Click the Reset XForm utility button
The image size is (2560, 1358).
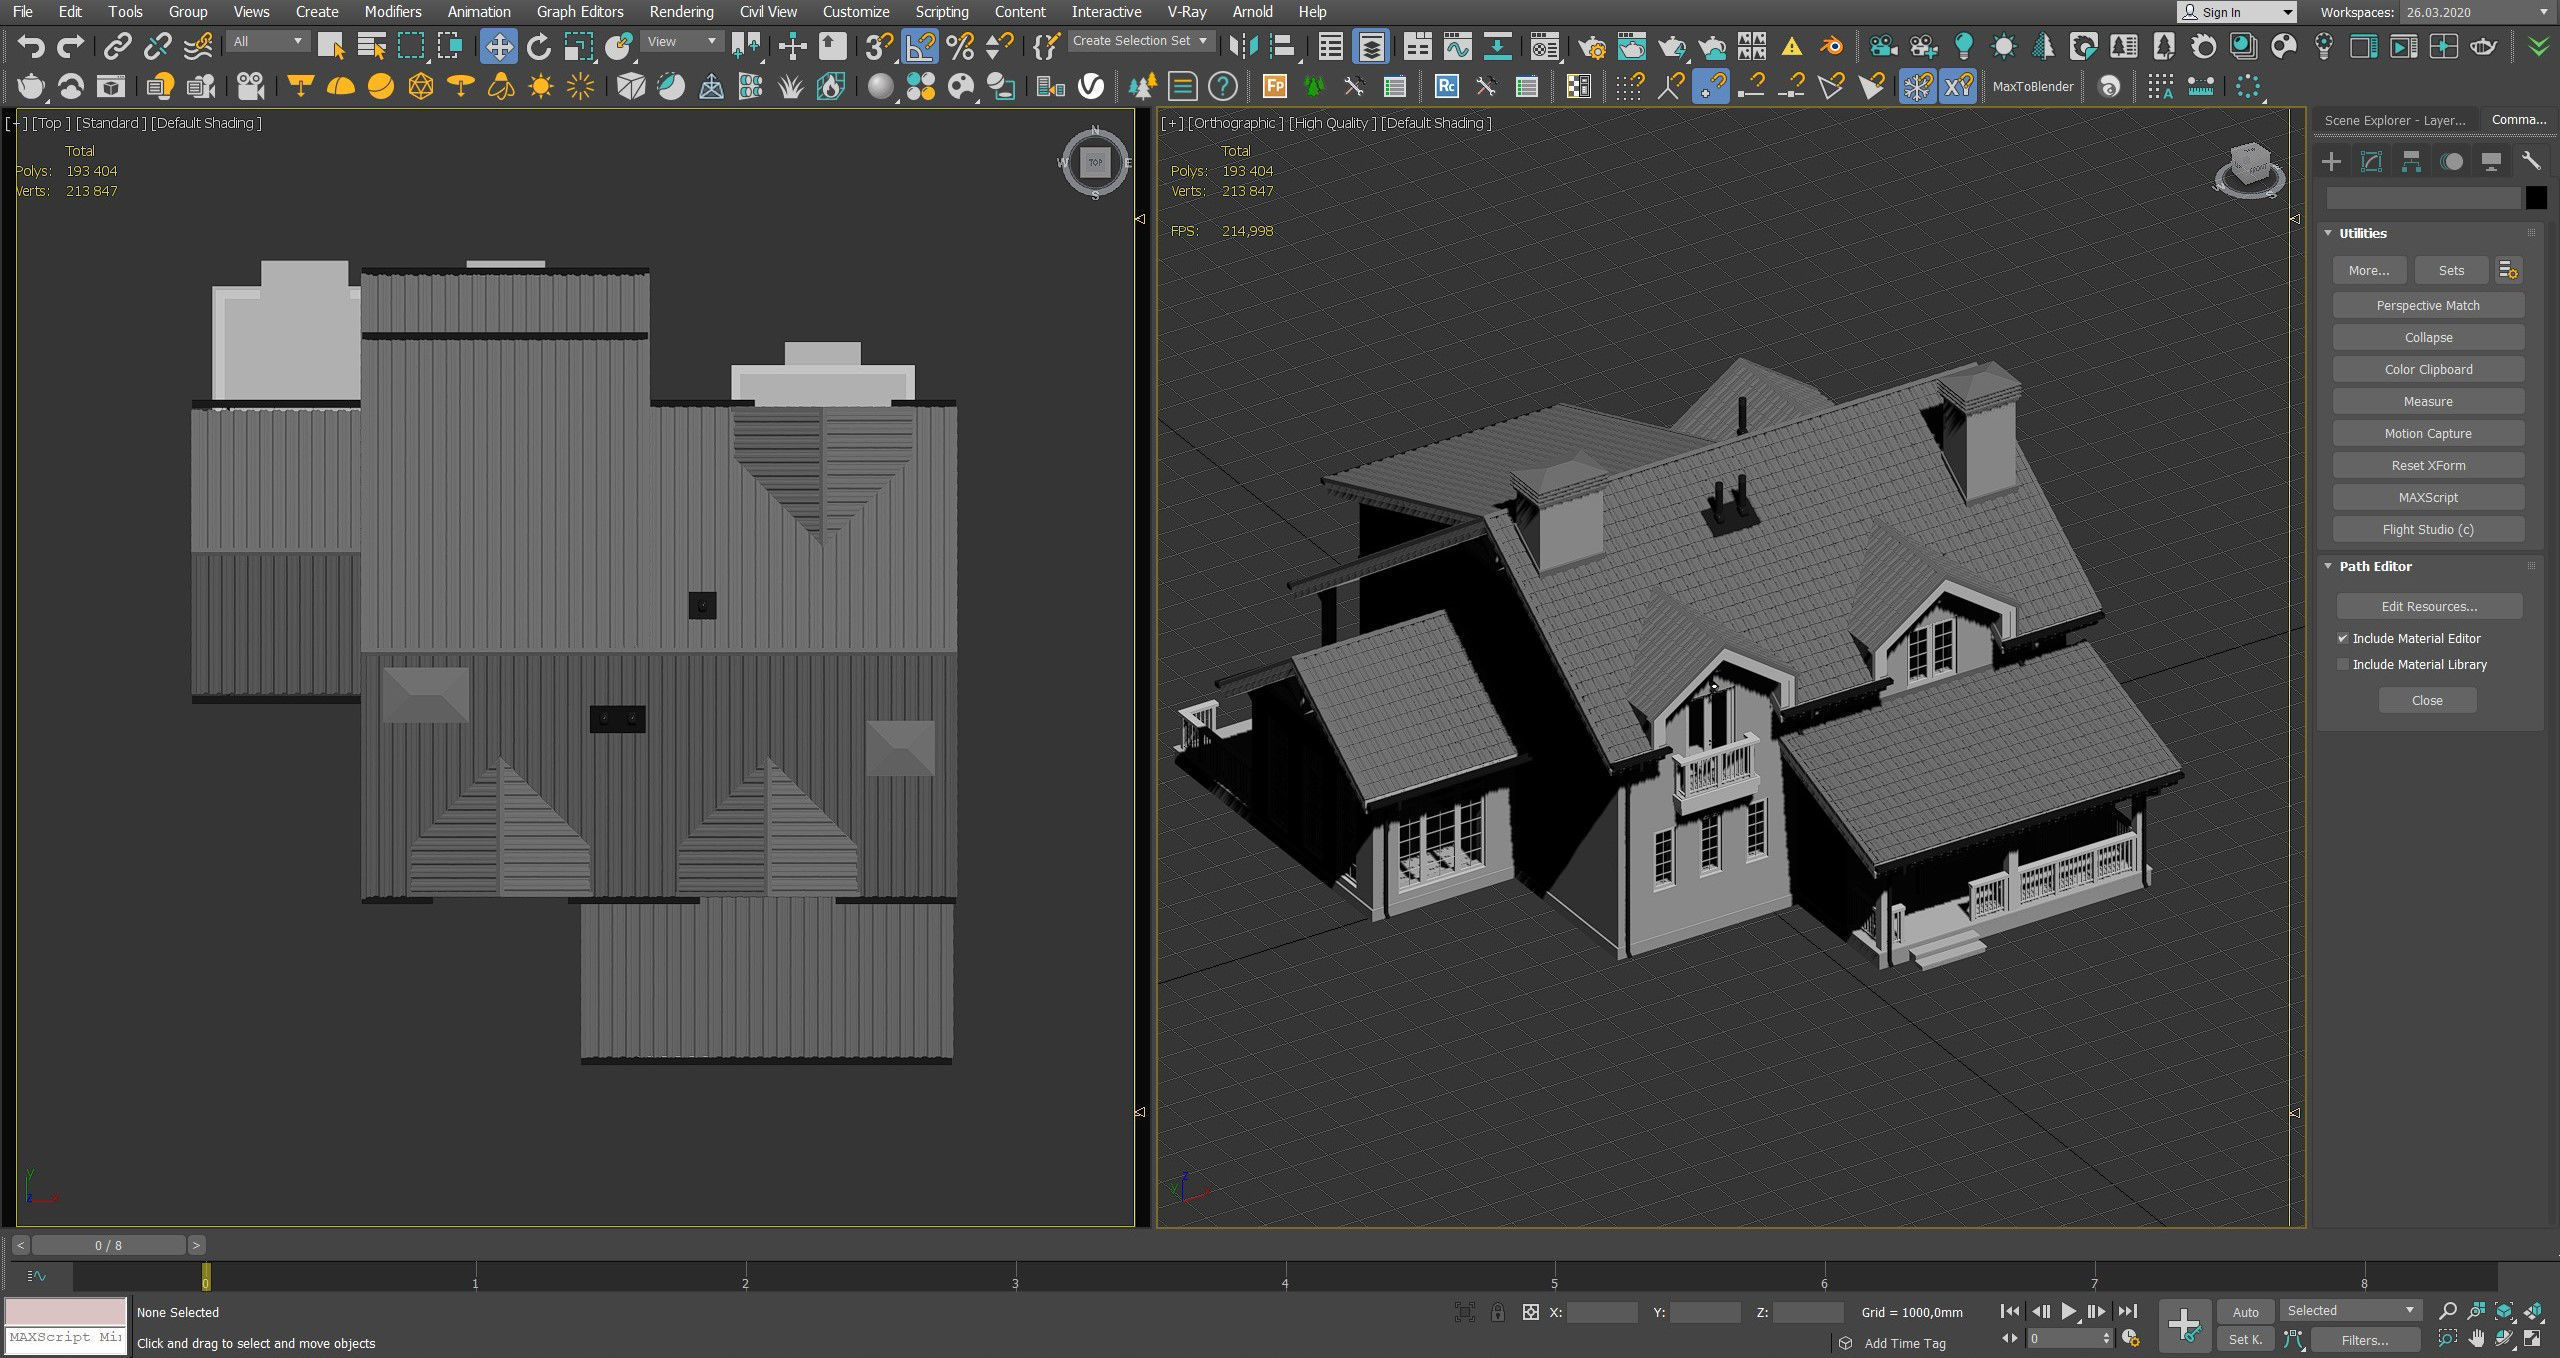2427,465
